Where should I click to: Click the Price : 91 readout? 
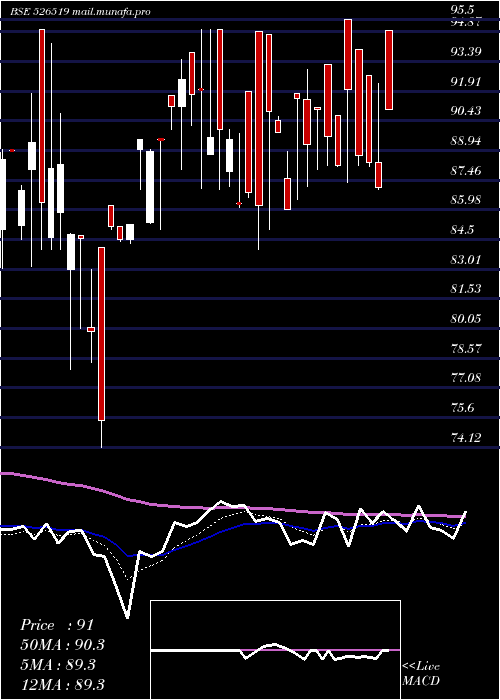[x=57, y=625]
